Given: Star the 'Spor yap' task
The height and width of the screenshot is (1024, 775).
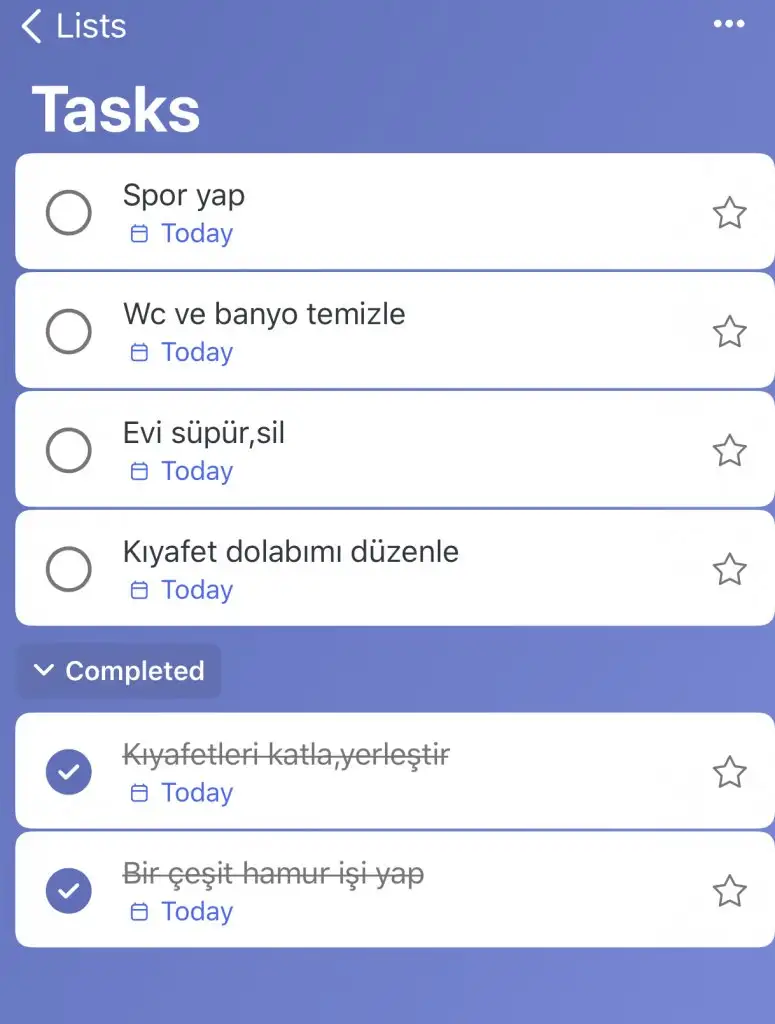Looking at the screenshot, I should (x=729, y=213).
